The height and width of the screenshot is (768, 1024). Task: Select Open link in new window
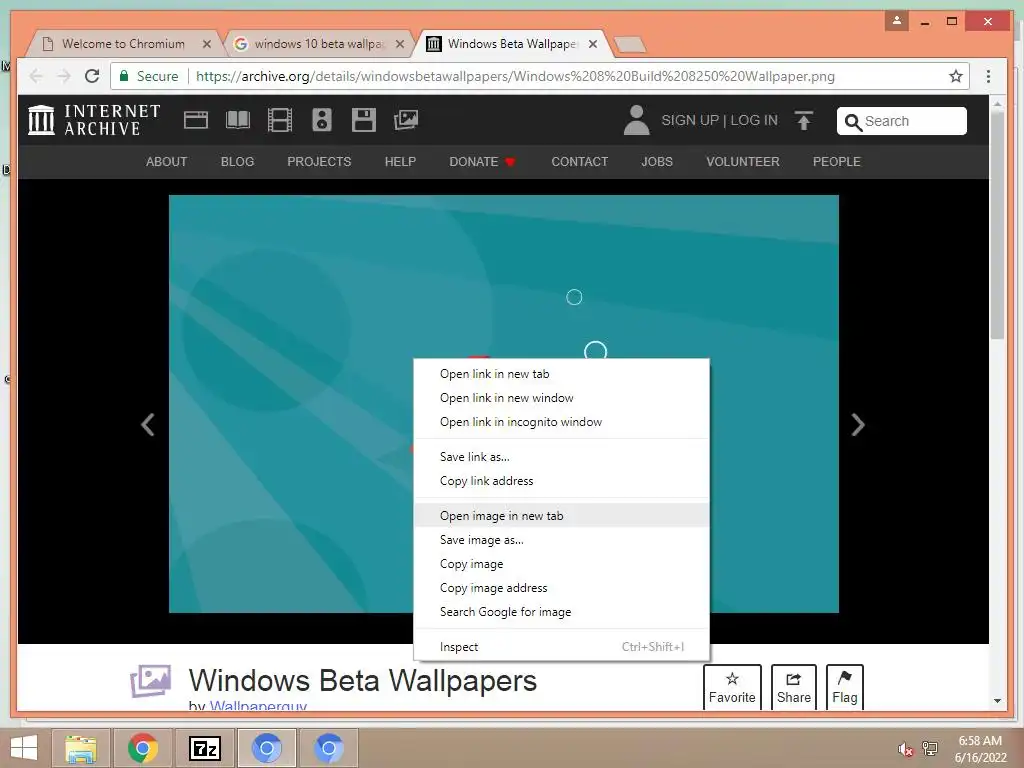(562, 398)
